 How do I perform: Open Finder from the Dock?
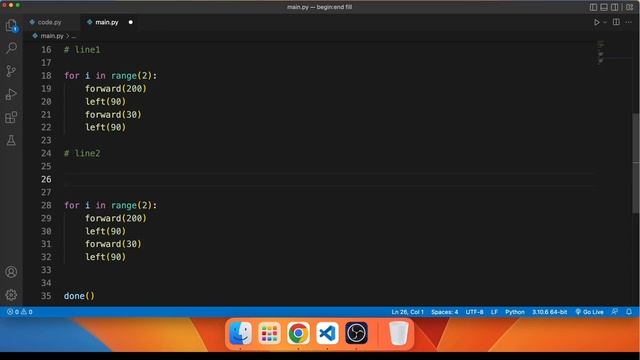pos(240,333)
